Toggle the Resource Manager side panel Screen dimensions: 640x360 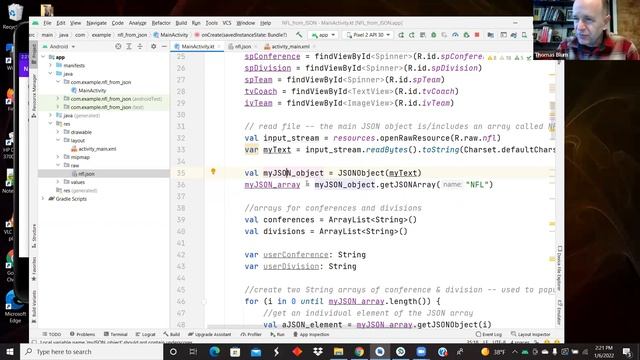(x=34, y=96)
